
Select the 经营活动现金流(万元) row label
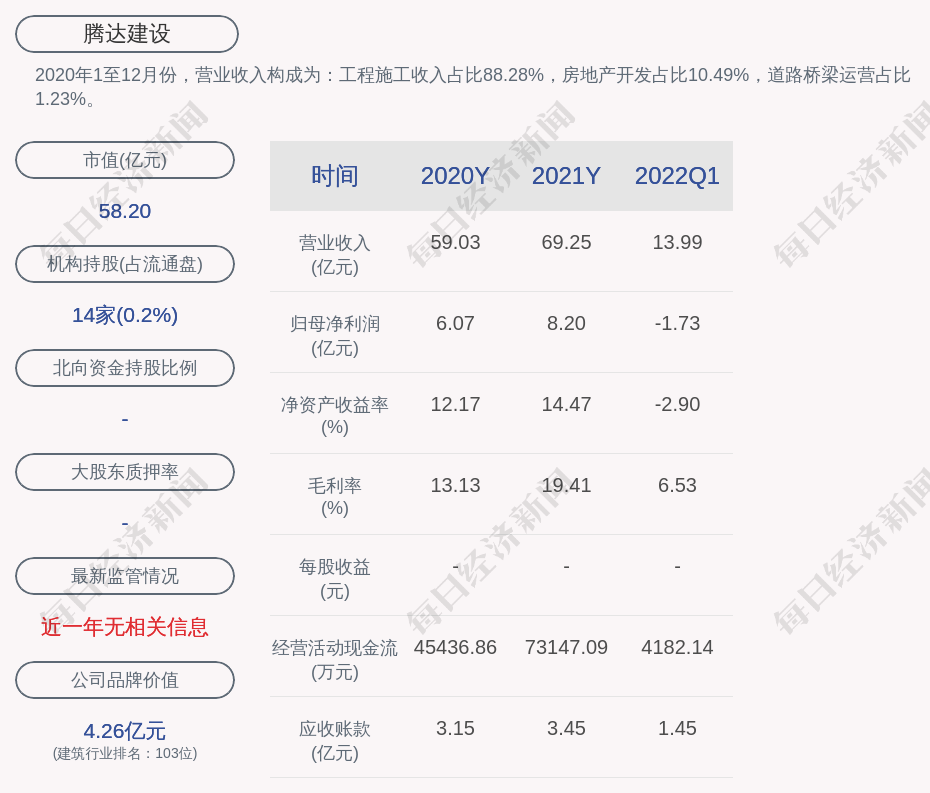point(335,660)
